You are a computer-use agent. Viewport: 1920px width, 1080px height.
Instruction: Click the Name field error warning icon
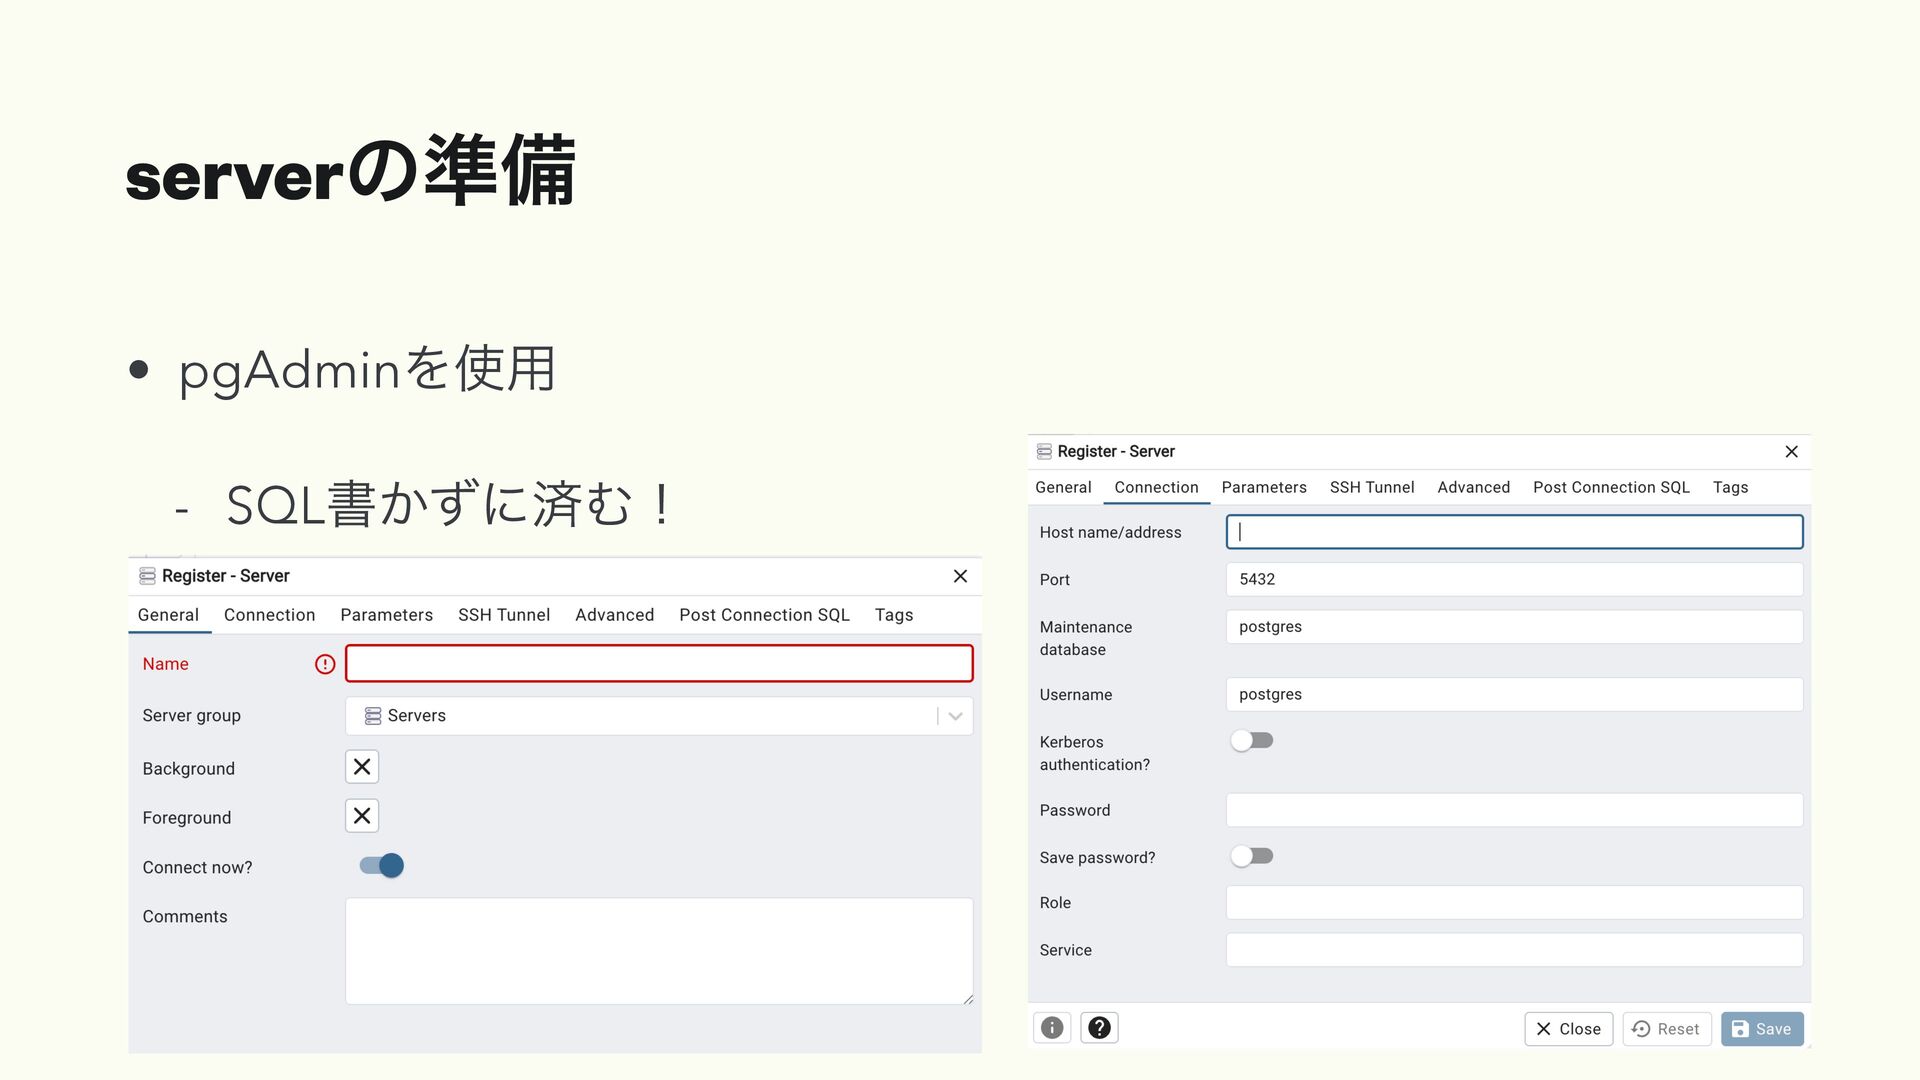click(x=325, y=664)
